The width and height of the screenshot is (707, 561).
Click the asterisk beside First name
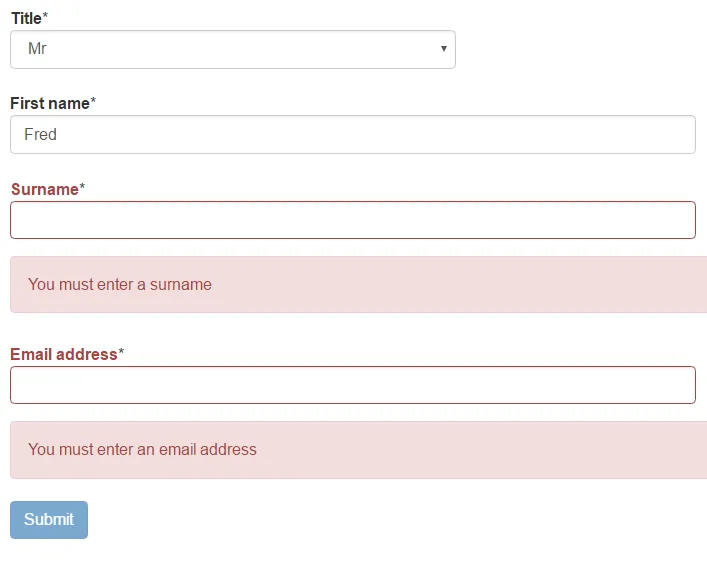(x=93, y=102)
